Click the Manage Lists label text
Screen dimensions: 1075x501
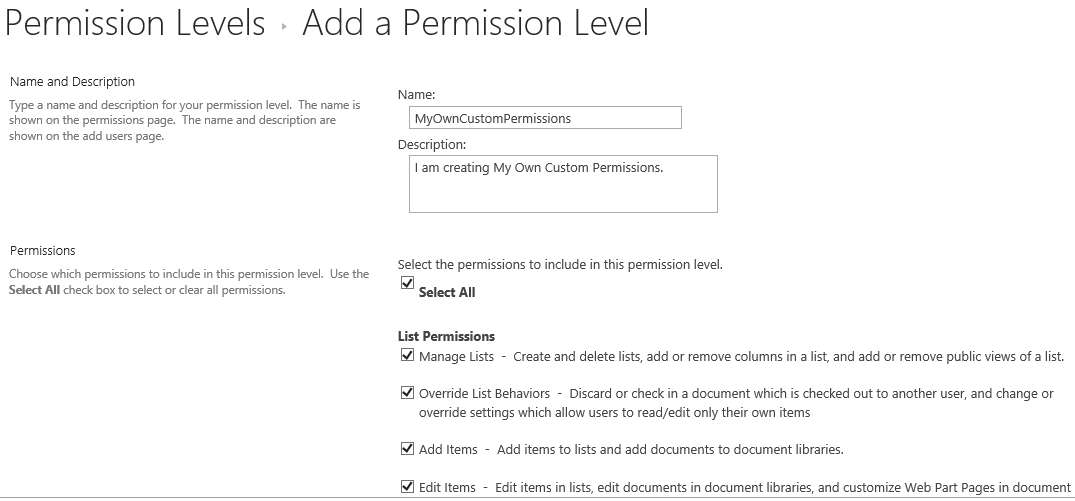tap(456, 357)
